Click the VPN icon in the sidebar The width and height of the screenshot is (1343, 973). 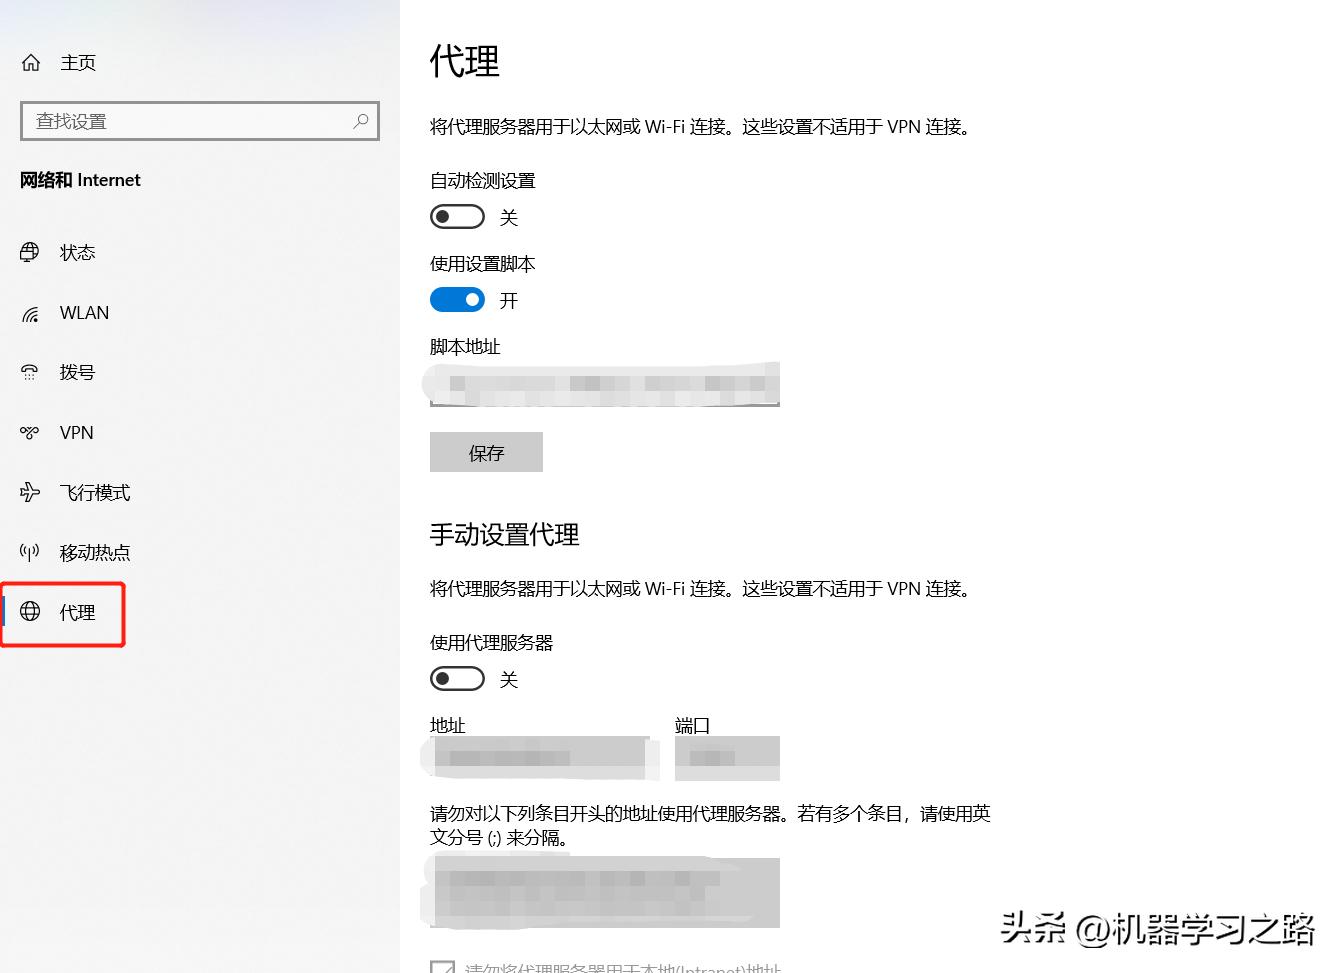30,432
